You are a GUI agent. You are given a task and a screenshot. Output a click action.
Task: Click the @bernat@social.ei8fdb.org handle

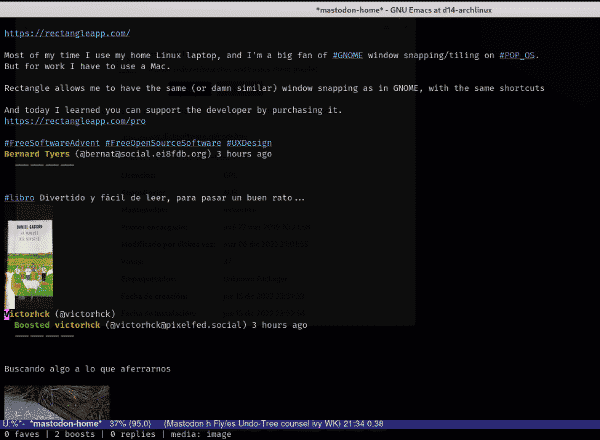[x=143, y=154]
